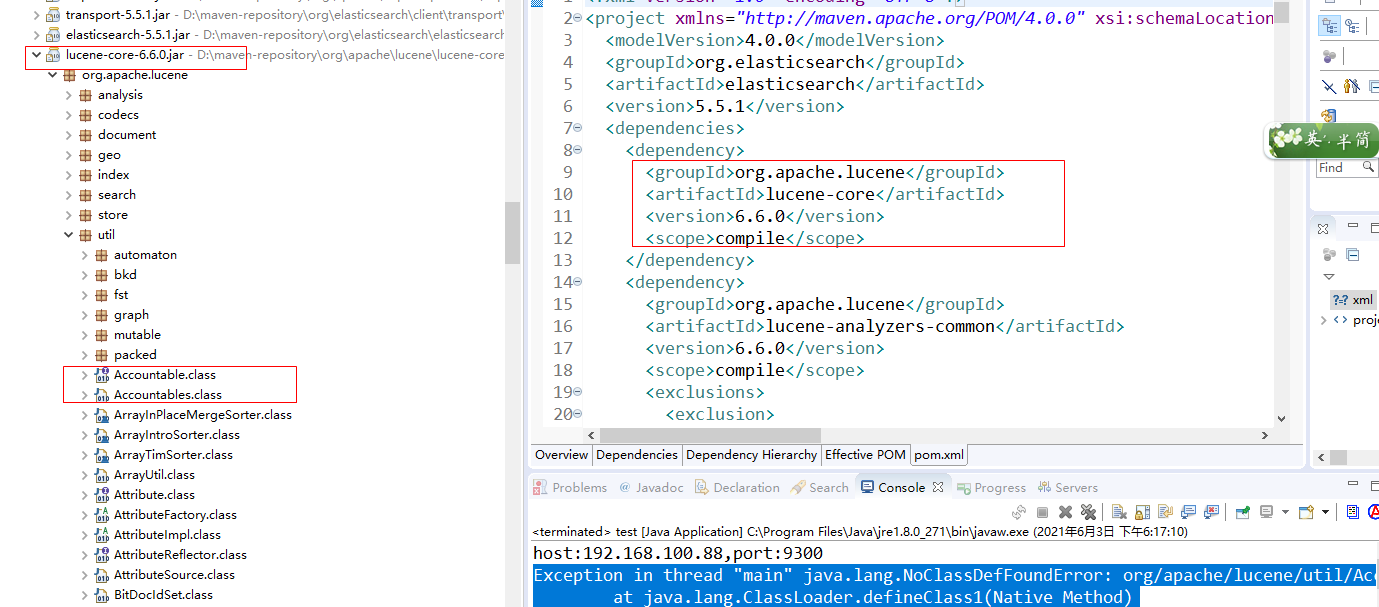Viewport: 1379px width, 607px height.
Task: Remove all terminated launches
Action: (1089, 511)
